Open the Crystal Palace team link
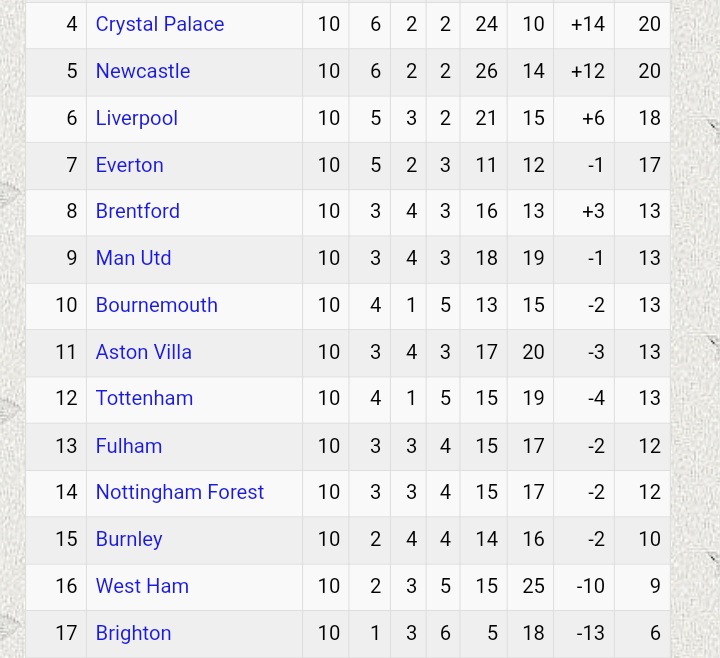Screen dimensions: 720x658 [160, 24]
